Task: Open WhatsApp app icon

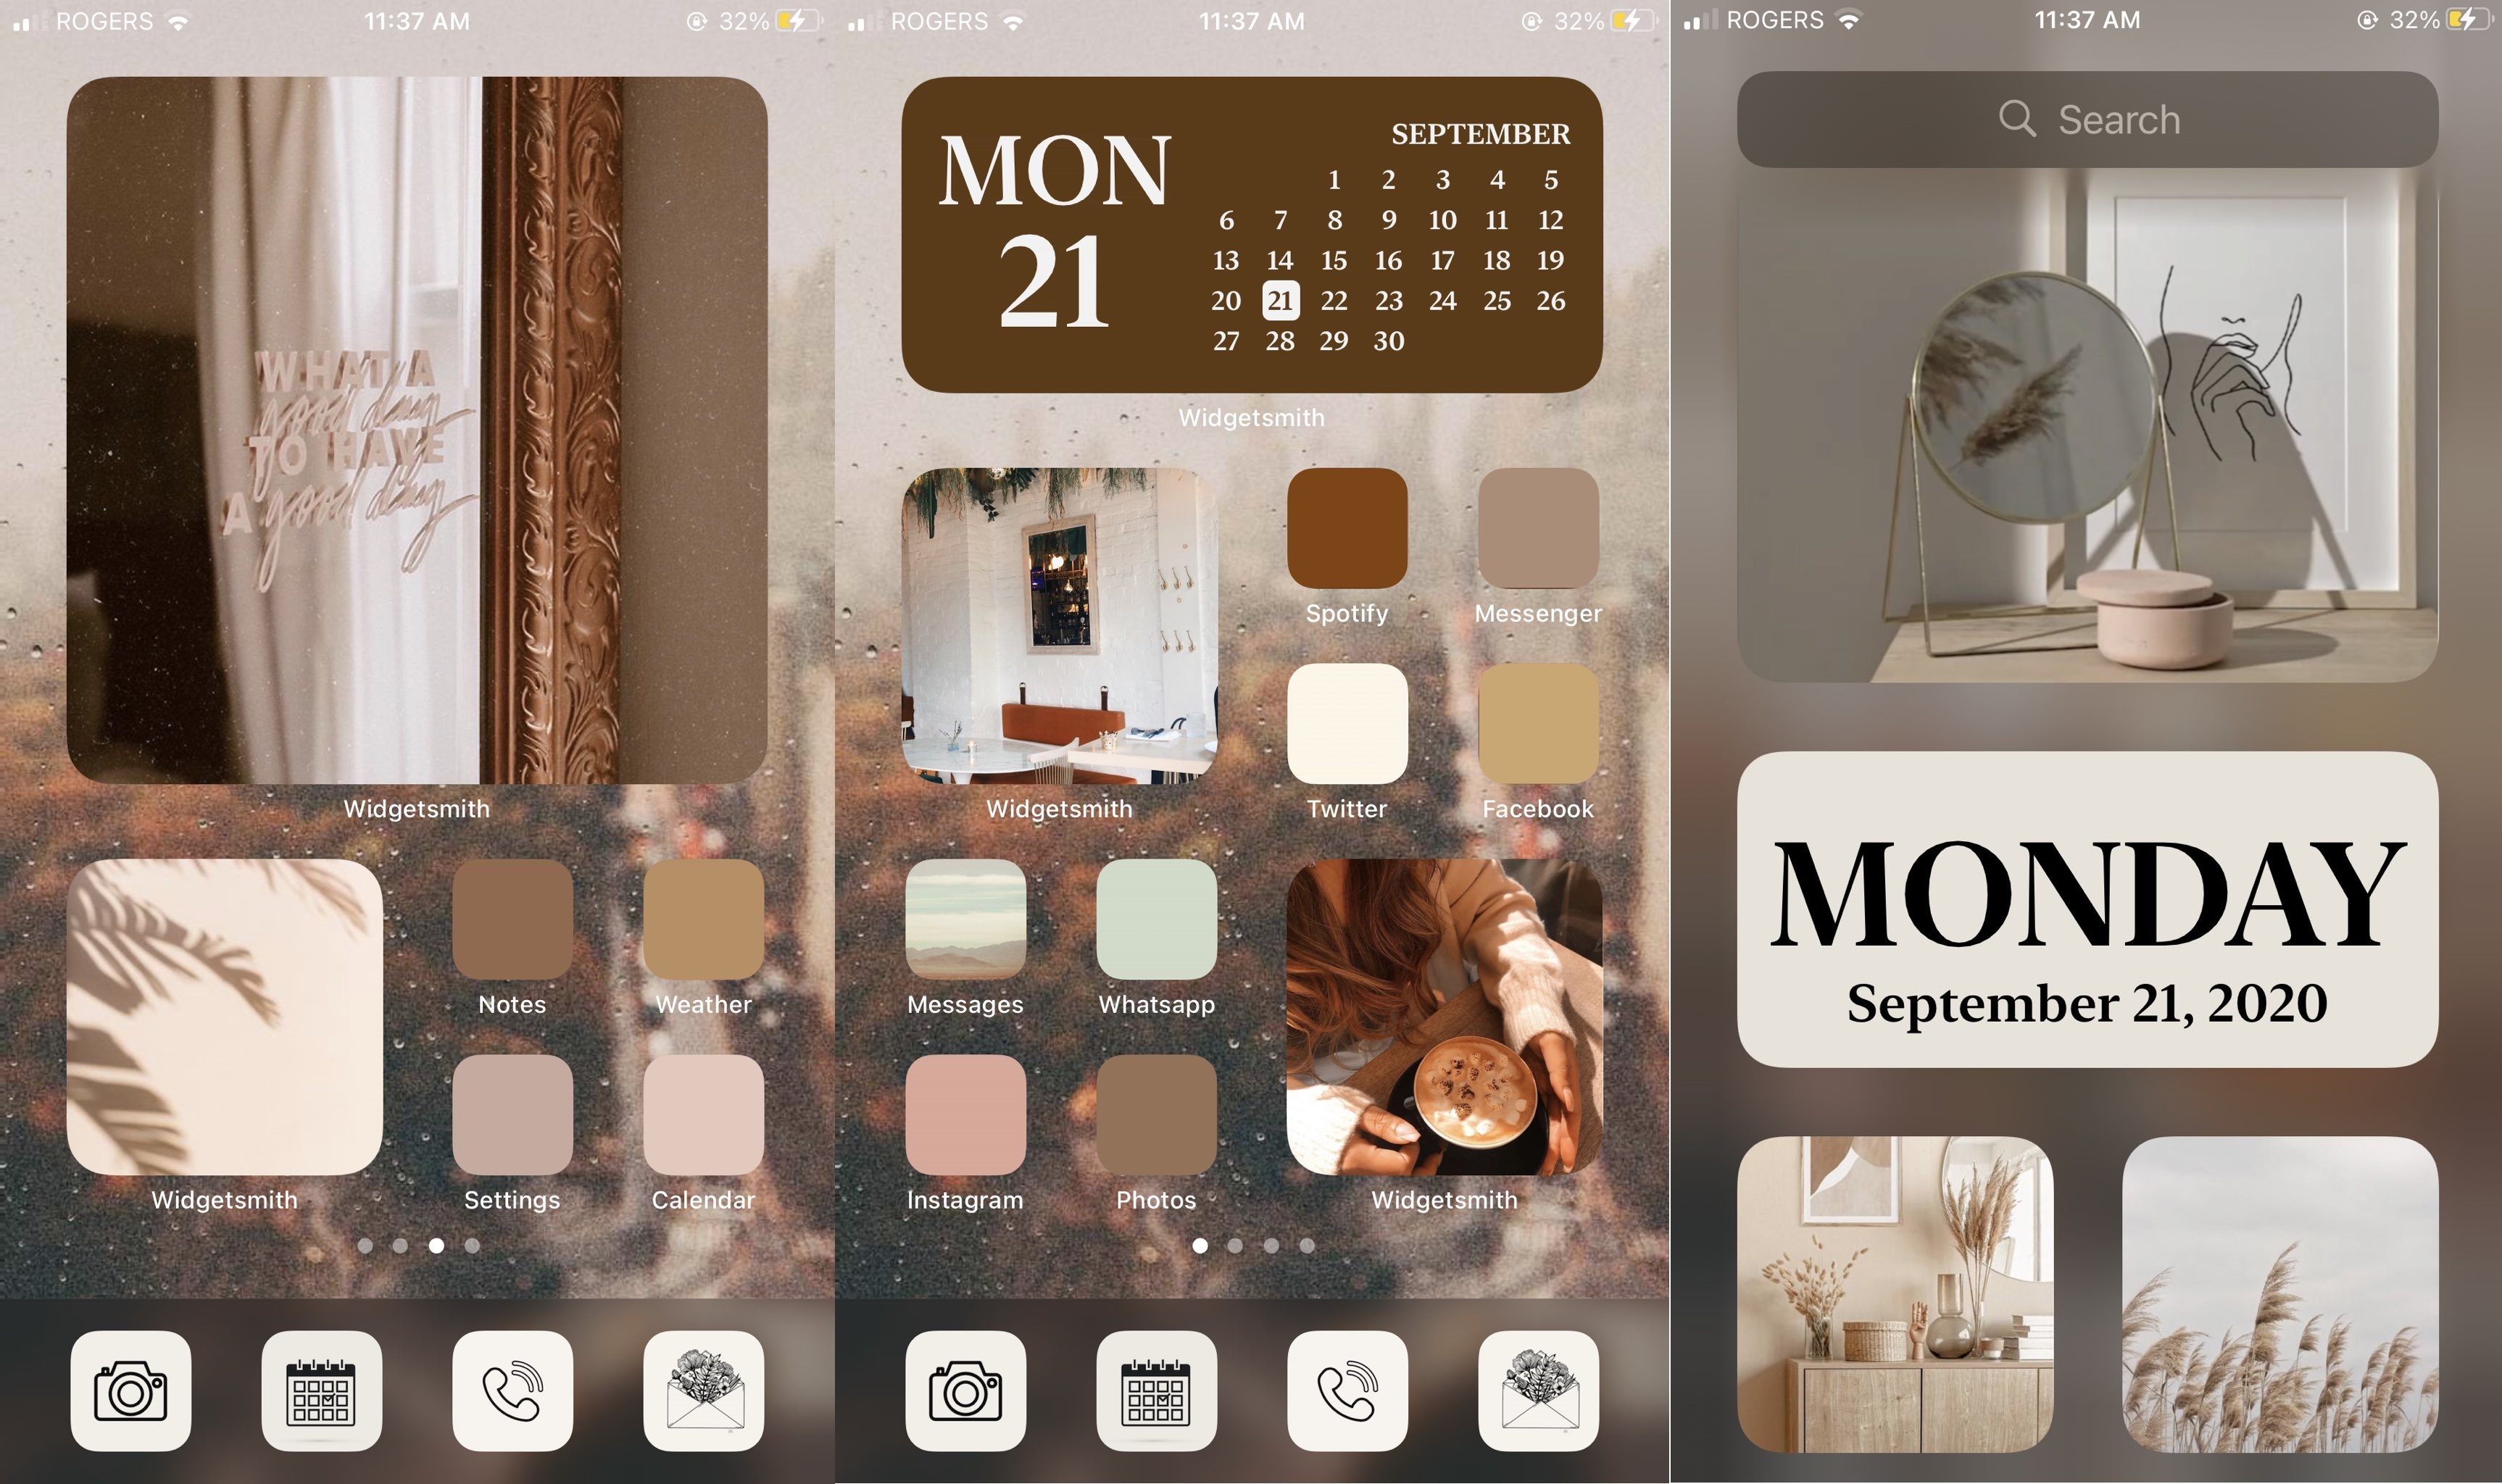Action: (x=1155, y=924)
